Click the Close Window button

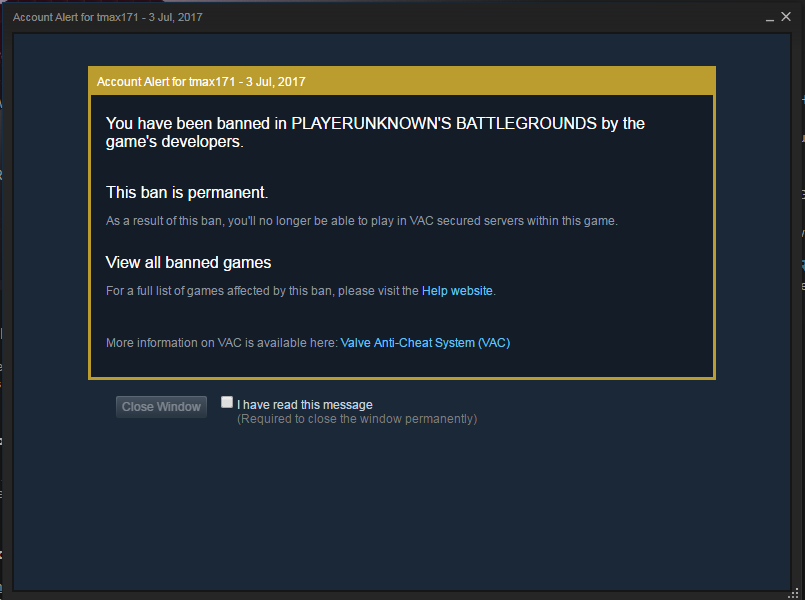161,407
